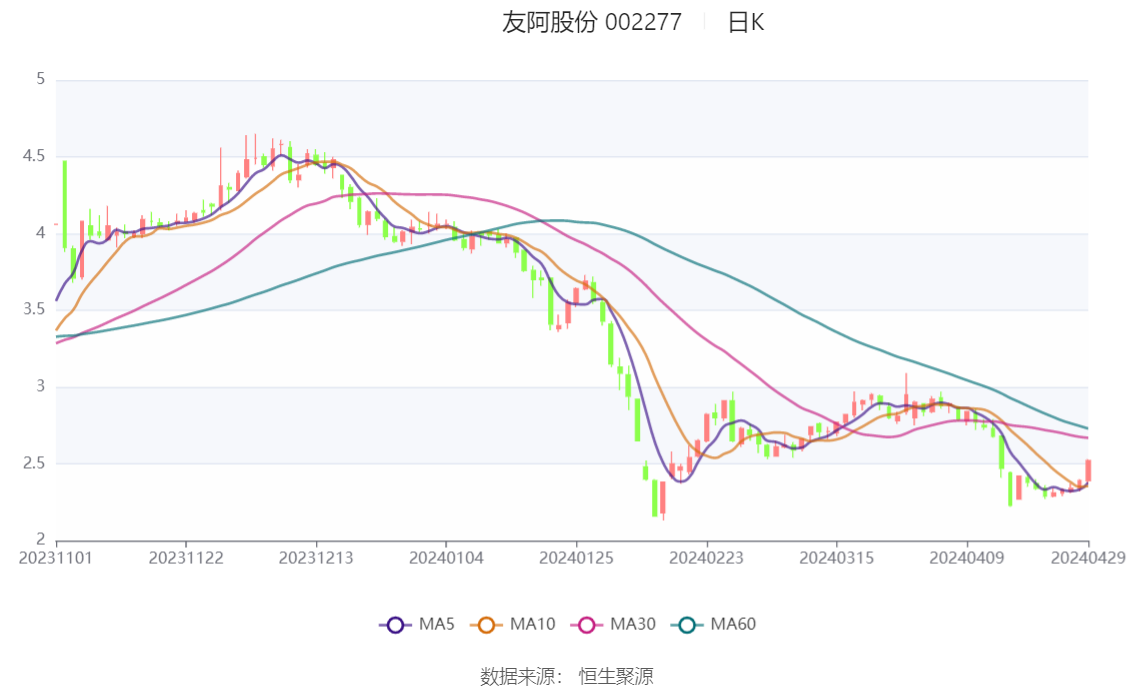Disable the MA60 line via its legend text

click(733, 625)
